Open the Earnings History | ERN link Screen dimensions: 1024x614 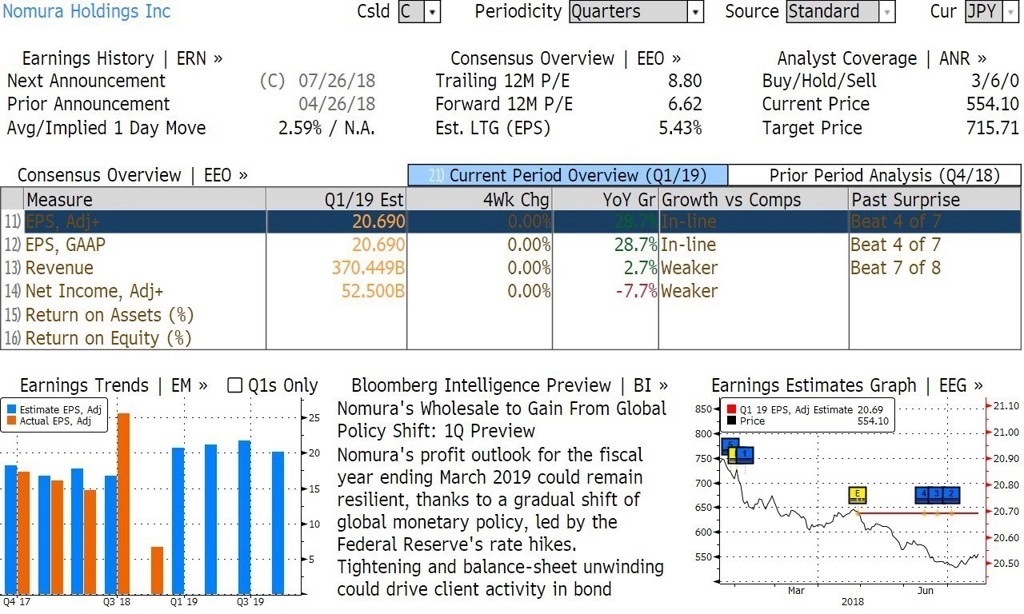122,58
